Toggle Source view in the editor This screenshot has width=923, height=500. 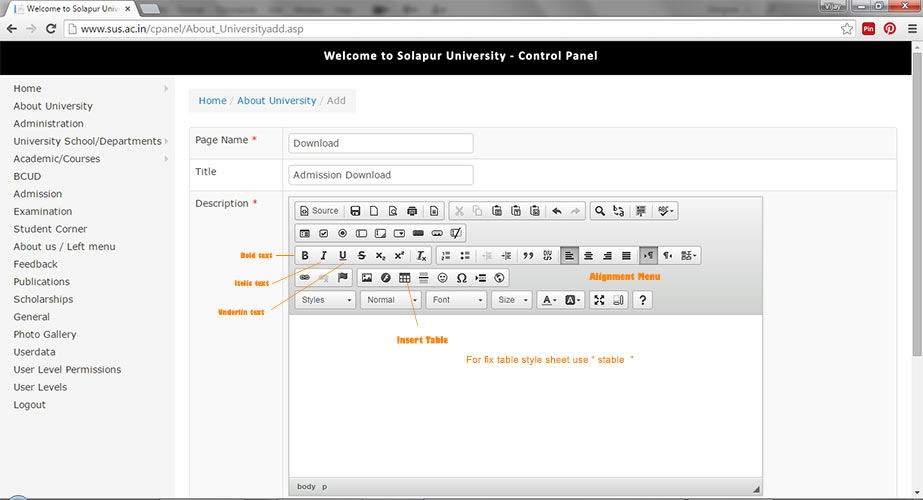[319, 211]
